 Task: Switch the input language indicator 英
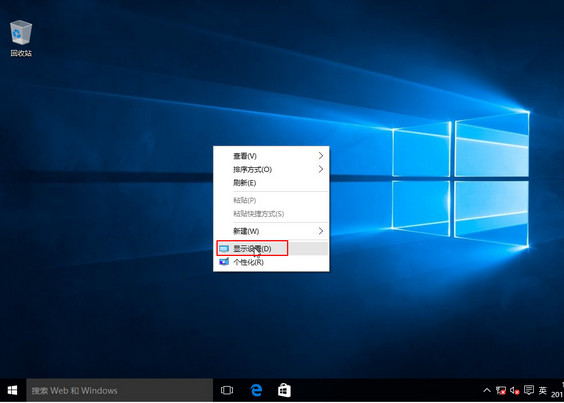[543, 390]
